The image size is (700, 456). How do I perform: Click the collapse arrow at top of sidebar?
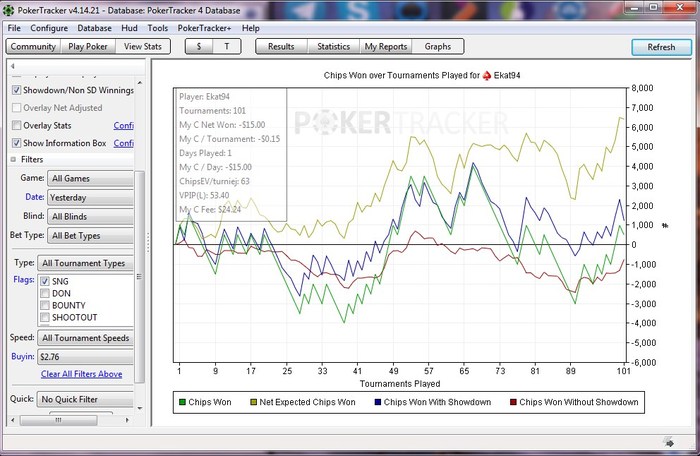12,66
